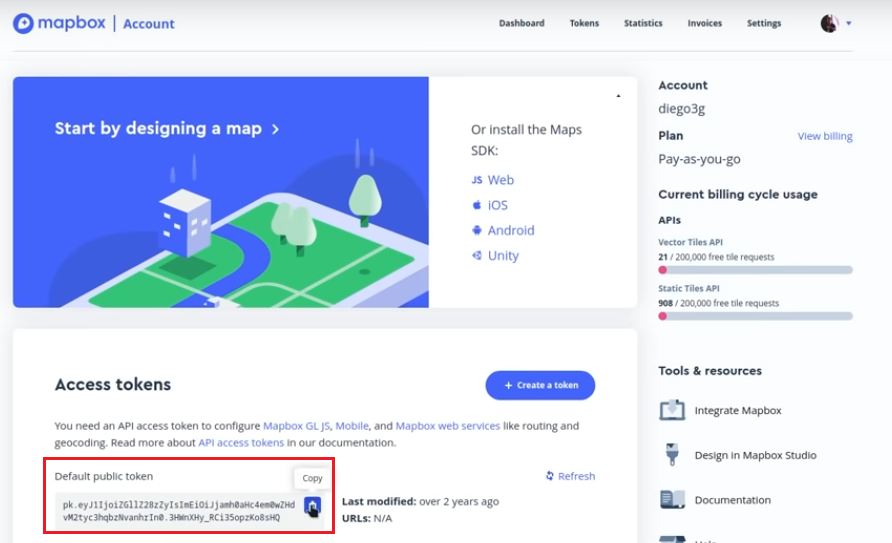The image size is (892, 543).
Task: Open the Invoices page
Action: [704, 23]
